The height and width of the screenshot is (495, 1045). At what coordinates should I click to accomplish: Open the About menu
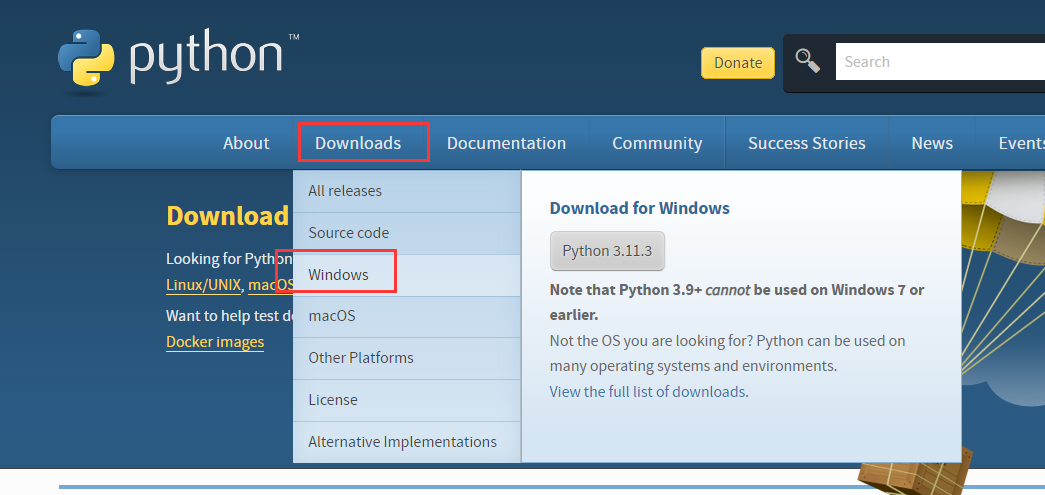246,143
